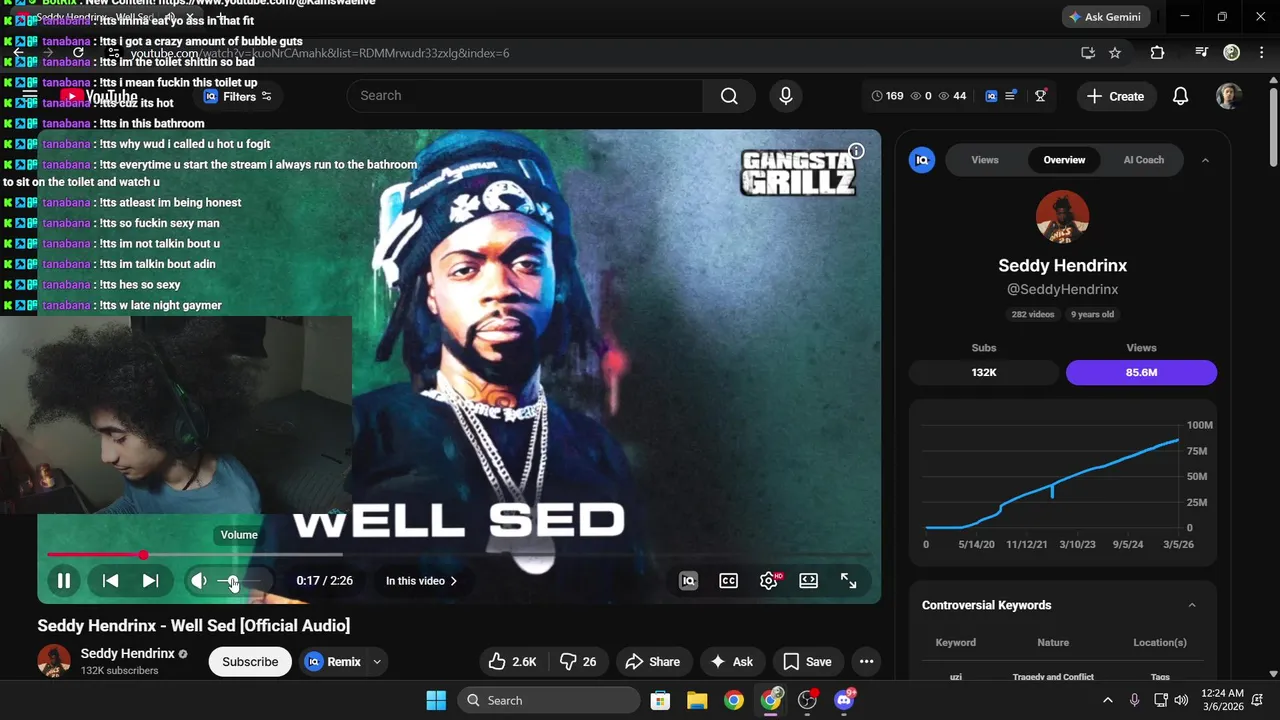Click the channel avatar below the video
The image size is (1280, 720).
[54, 661]
